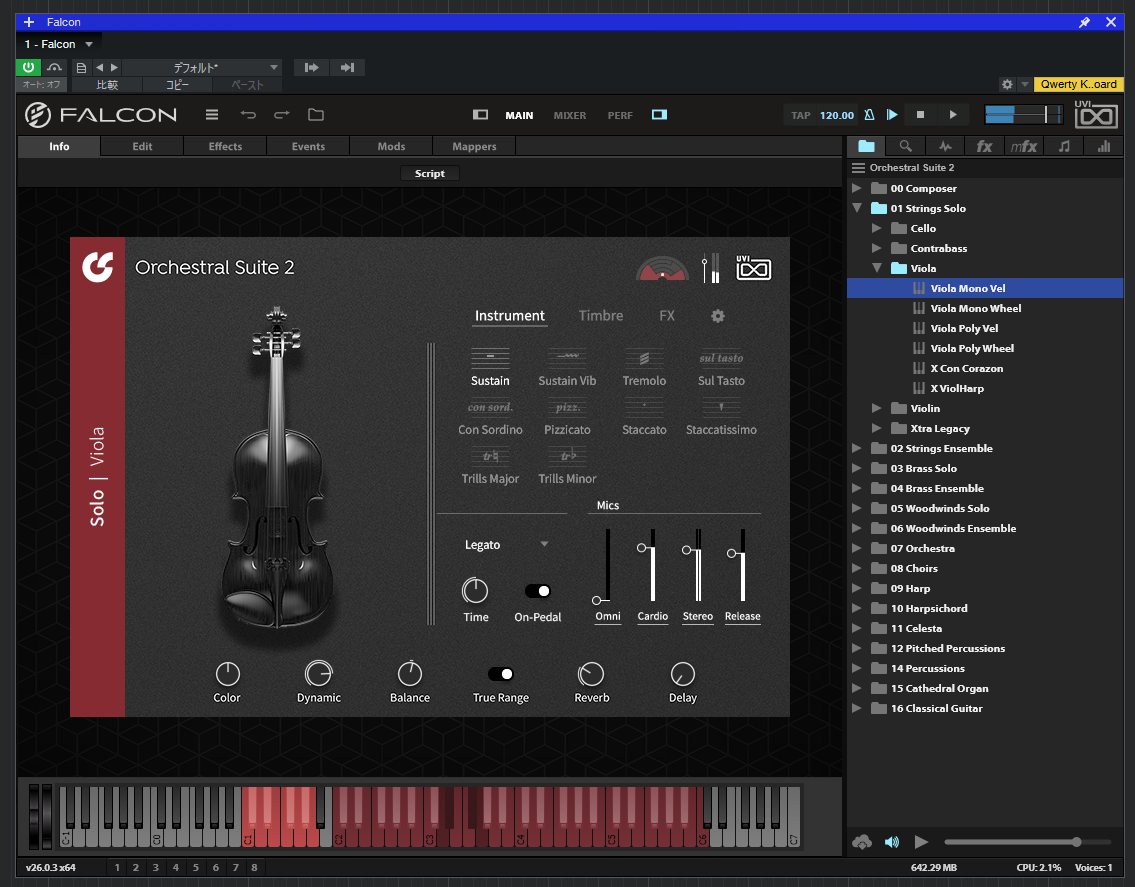Viewport: 1135px width, 887px height.
Task: Click the master volume meter slider
Action: tap(1024, 114)
